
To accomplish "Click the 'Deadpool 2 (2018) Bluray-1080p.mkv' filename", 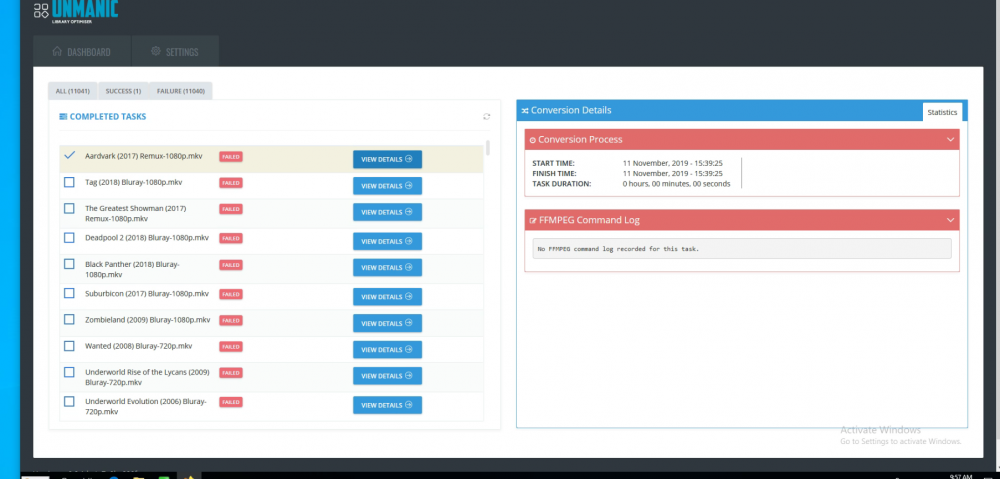I will 147,238.
